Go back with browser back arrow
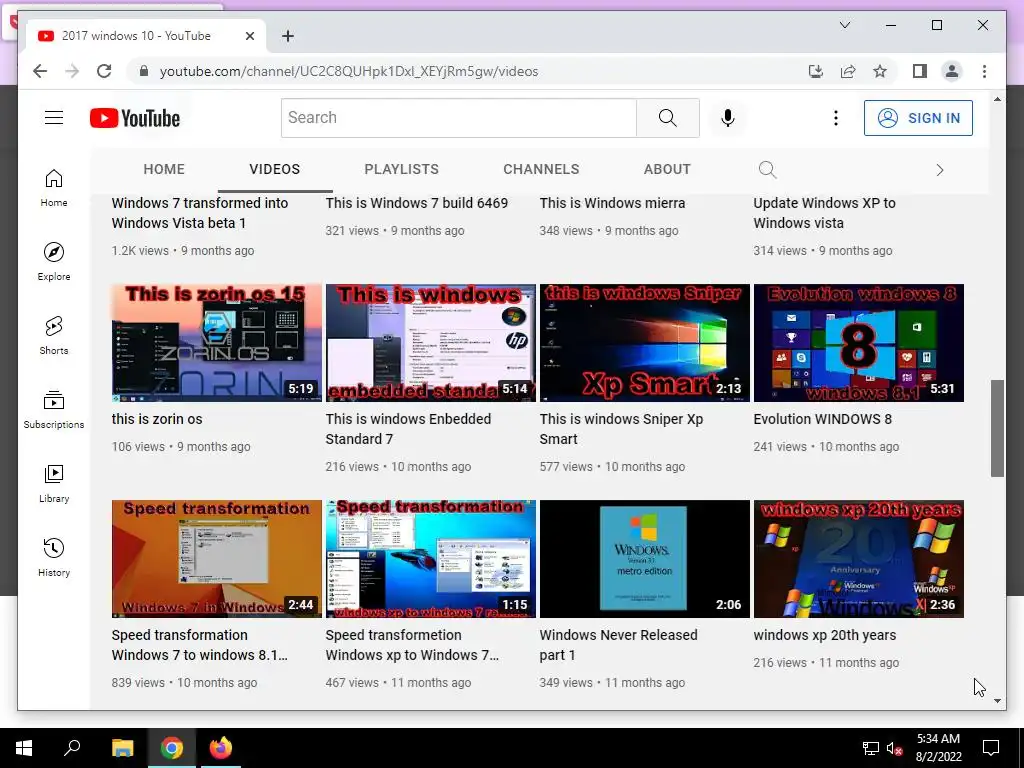 40,71
